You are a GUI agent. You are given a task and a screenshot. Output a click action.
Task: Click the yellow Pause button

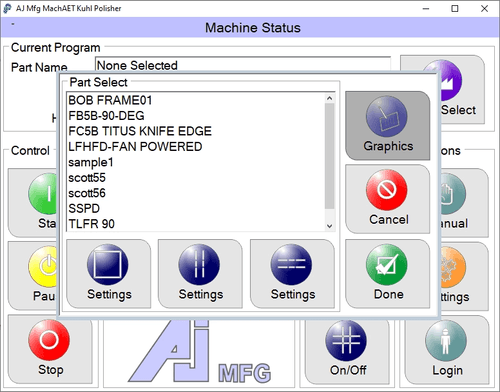click(x=32, y=276)
